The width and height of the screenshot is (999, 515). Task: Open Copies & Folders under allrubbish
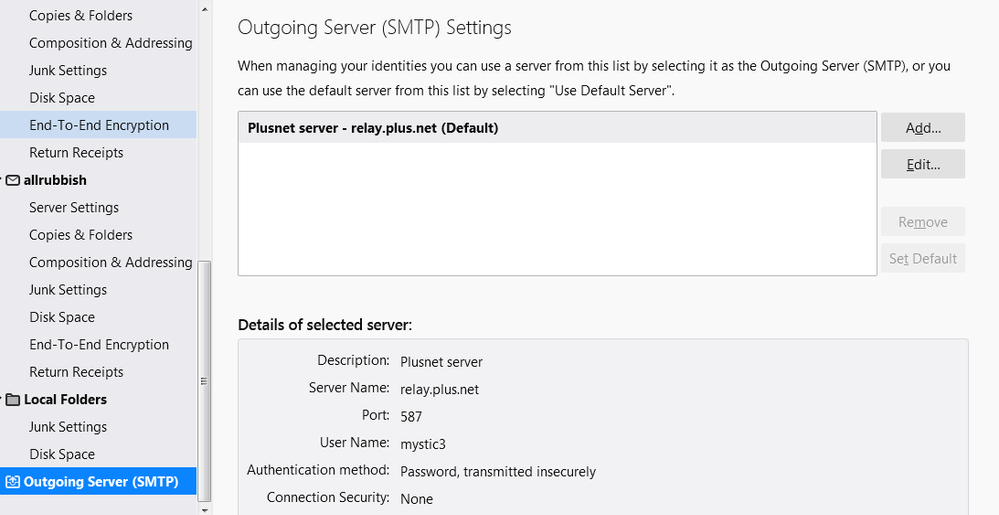click(80, 235)
